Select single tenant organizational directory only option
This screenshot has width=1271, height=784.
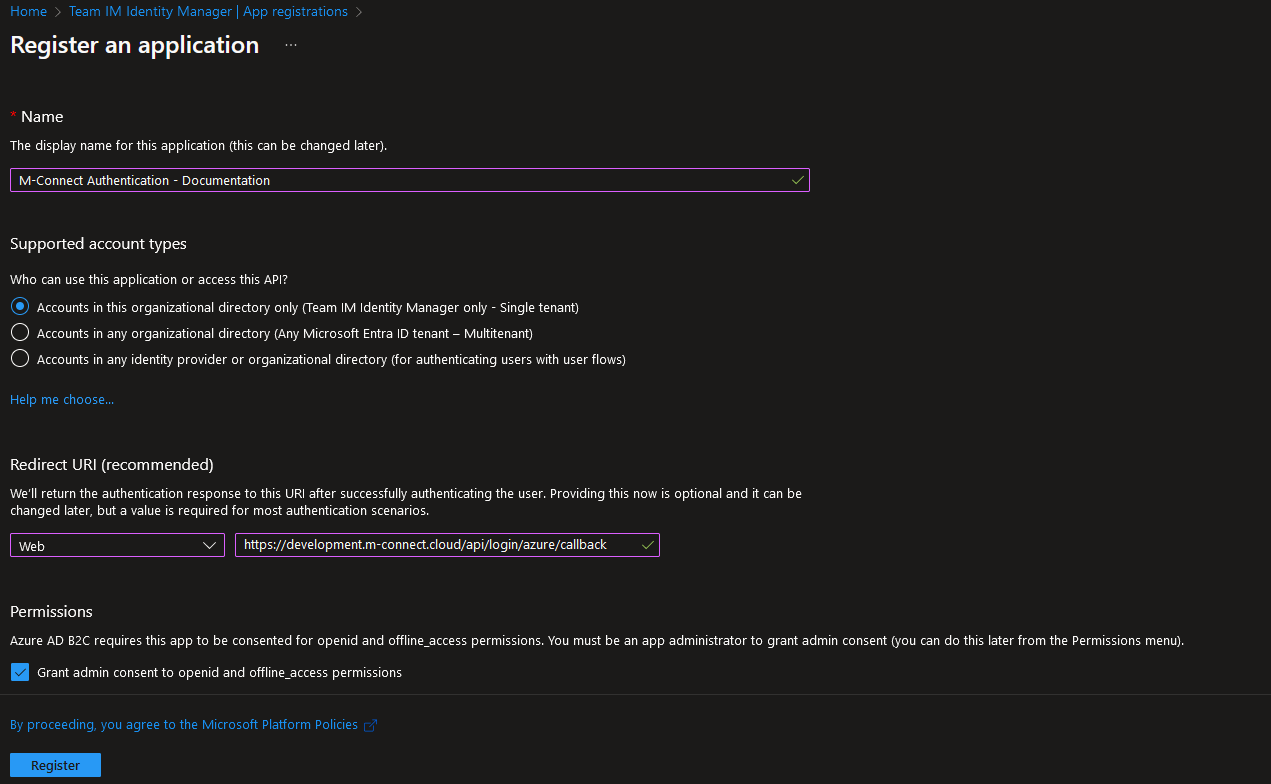coord(20,307)
